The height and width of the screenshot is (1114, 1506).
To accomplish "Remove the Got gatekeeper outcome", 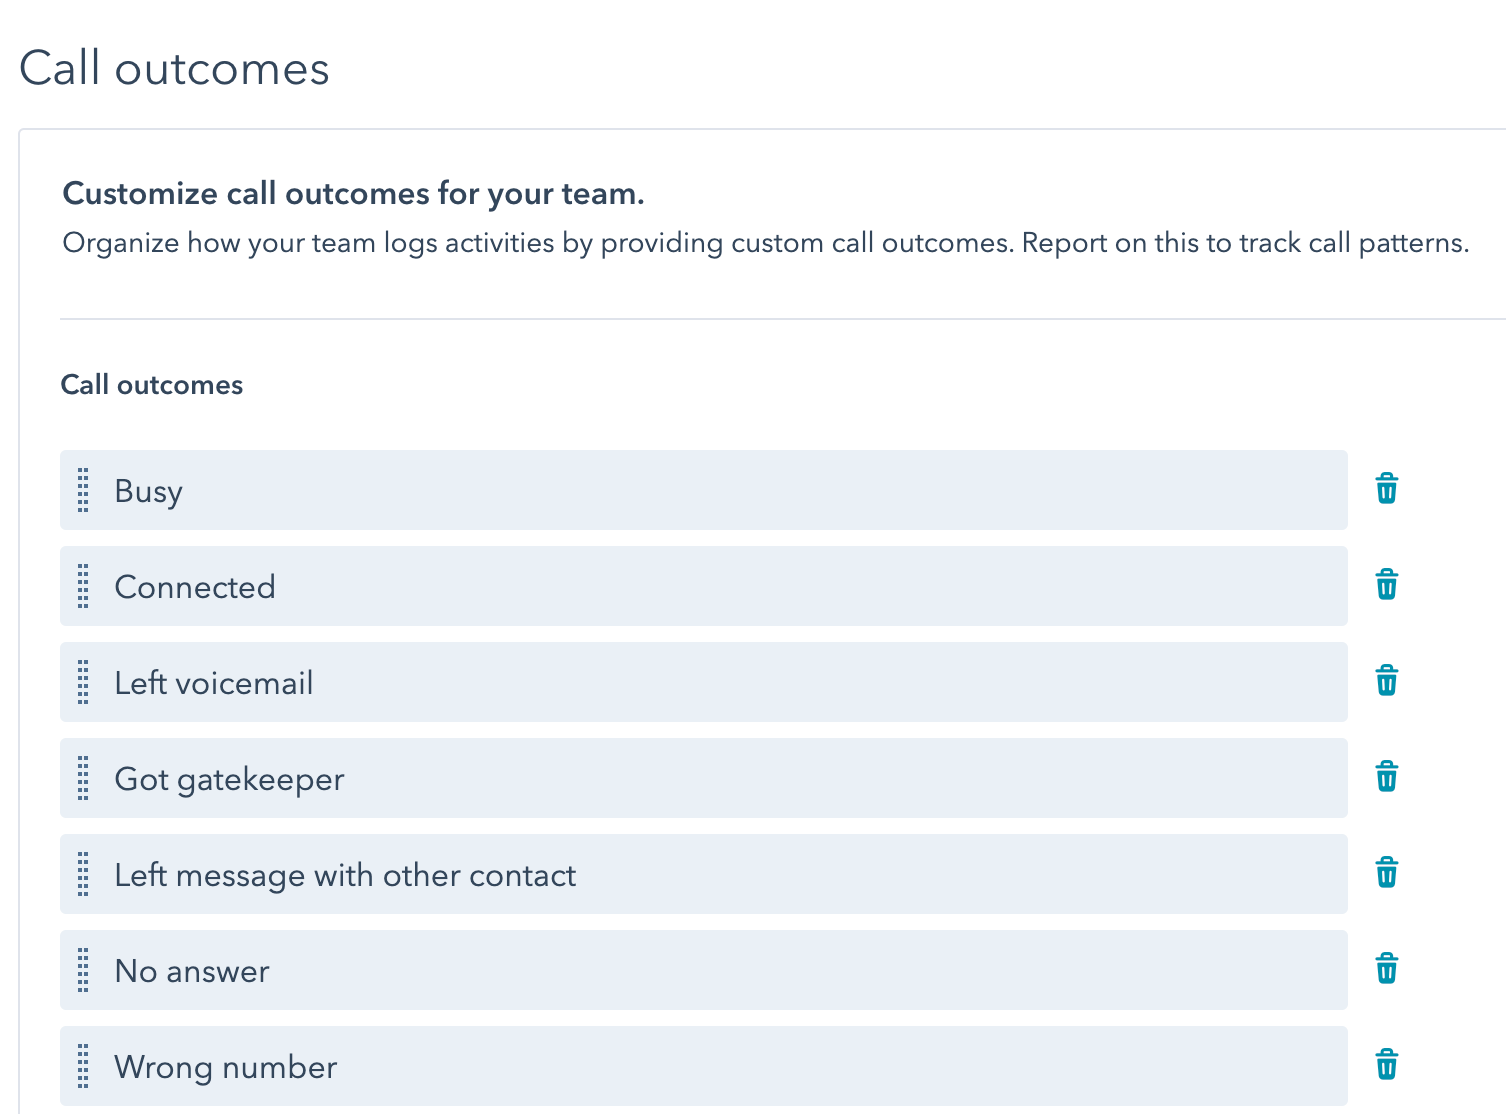I will (1386, 777).
